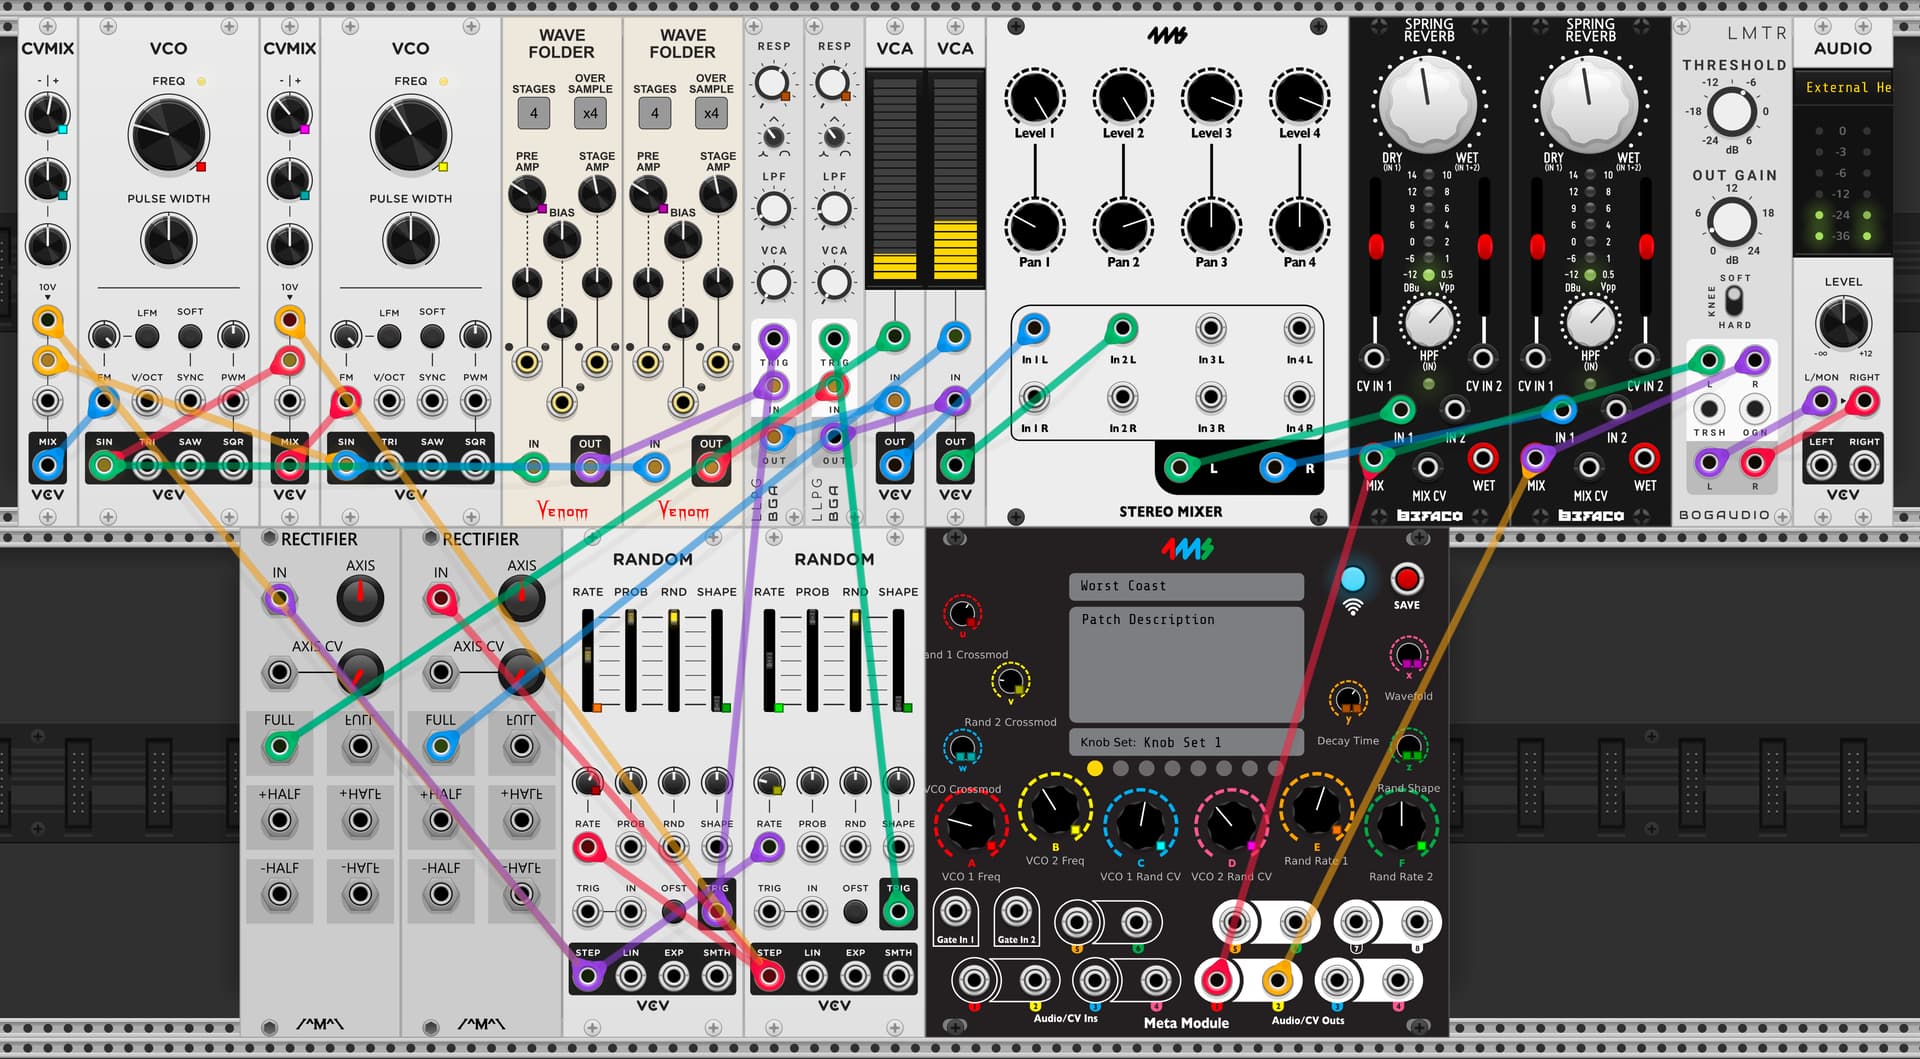Click the SMTH output on the right Random module
The width and height of the screenshot is (1920, 1059).
[x=898, y=976]
